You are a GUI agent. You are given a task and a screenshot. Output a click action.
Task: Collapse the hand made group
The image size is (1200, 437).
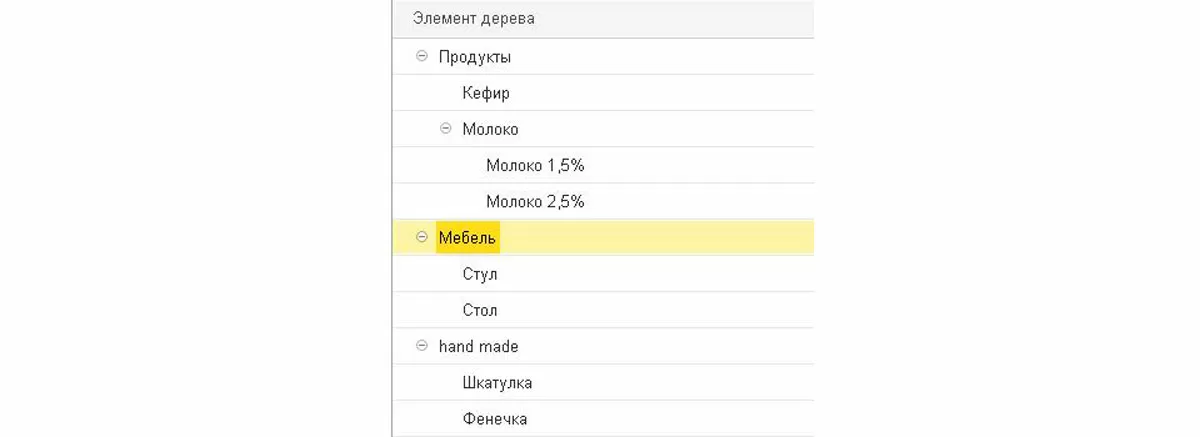421,347
